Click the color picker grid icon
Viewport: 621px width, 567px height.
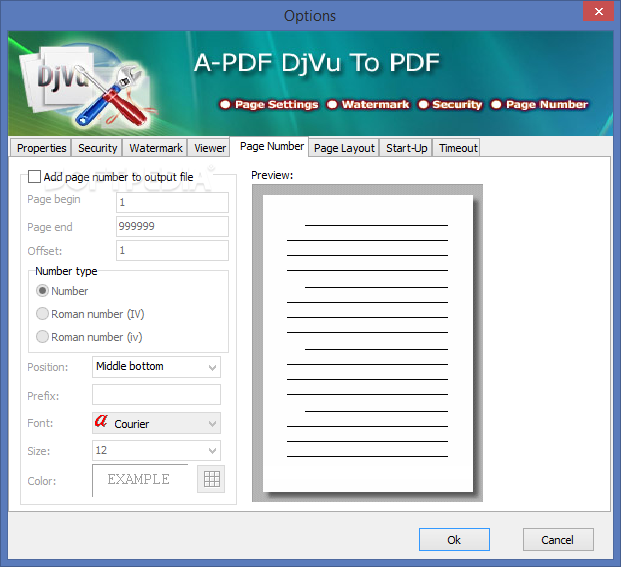click(211, 479)
